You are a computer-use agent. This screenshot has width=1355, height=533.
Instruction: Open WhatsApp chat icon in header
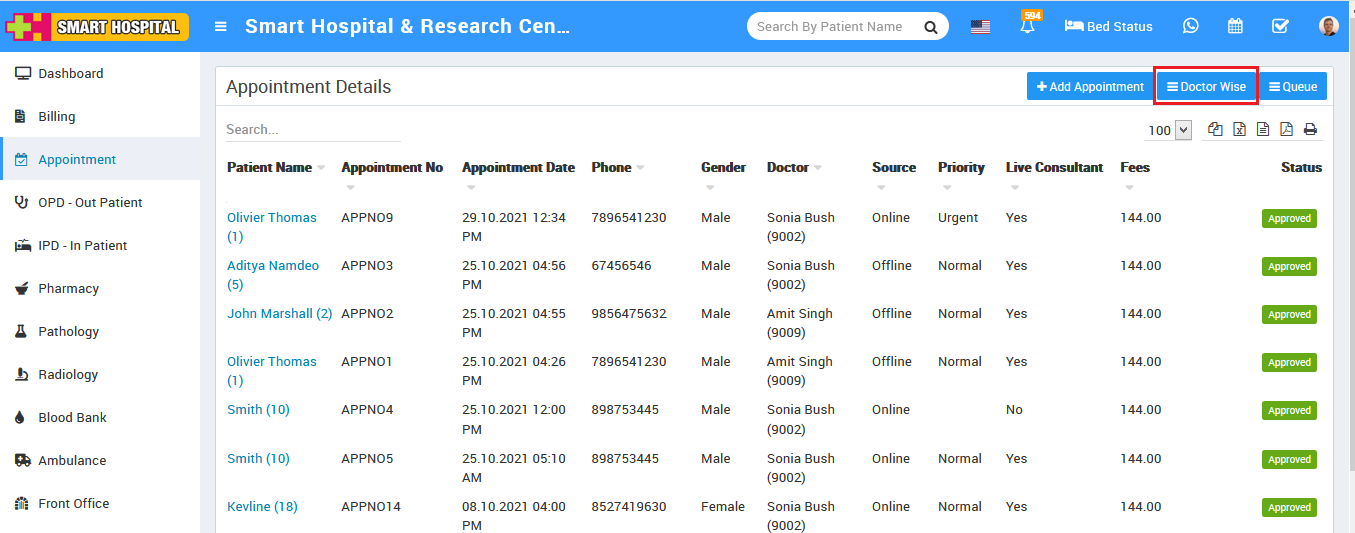pyautogui.click(x=1190, y=27)
